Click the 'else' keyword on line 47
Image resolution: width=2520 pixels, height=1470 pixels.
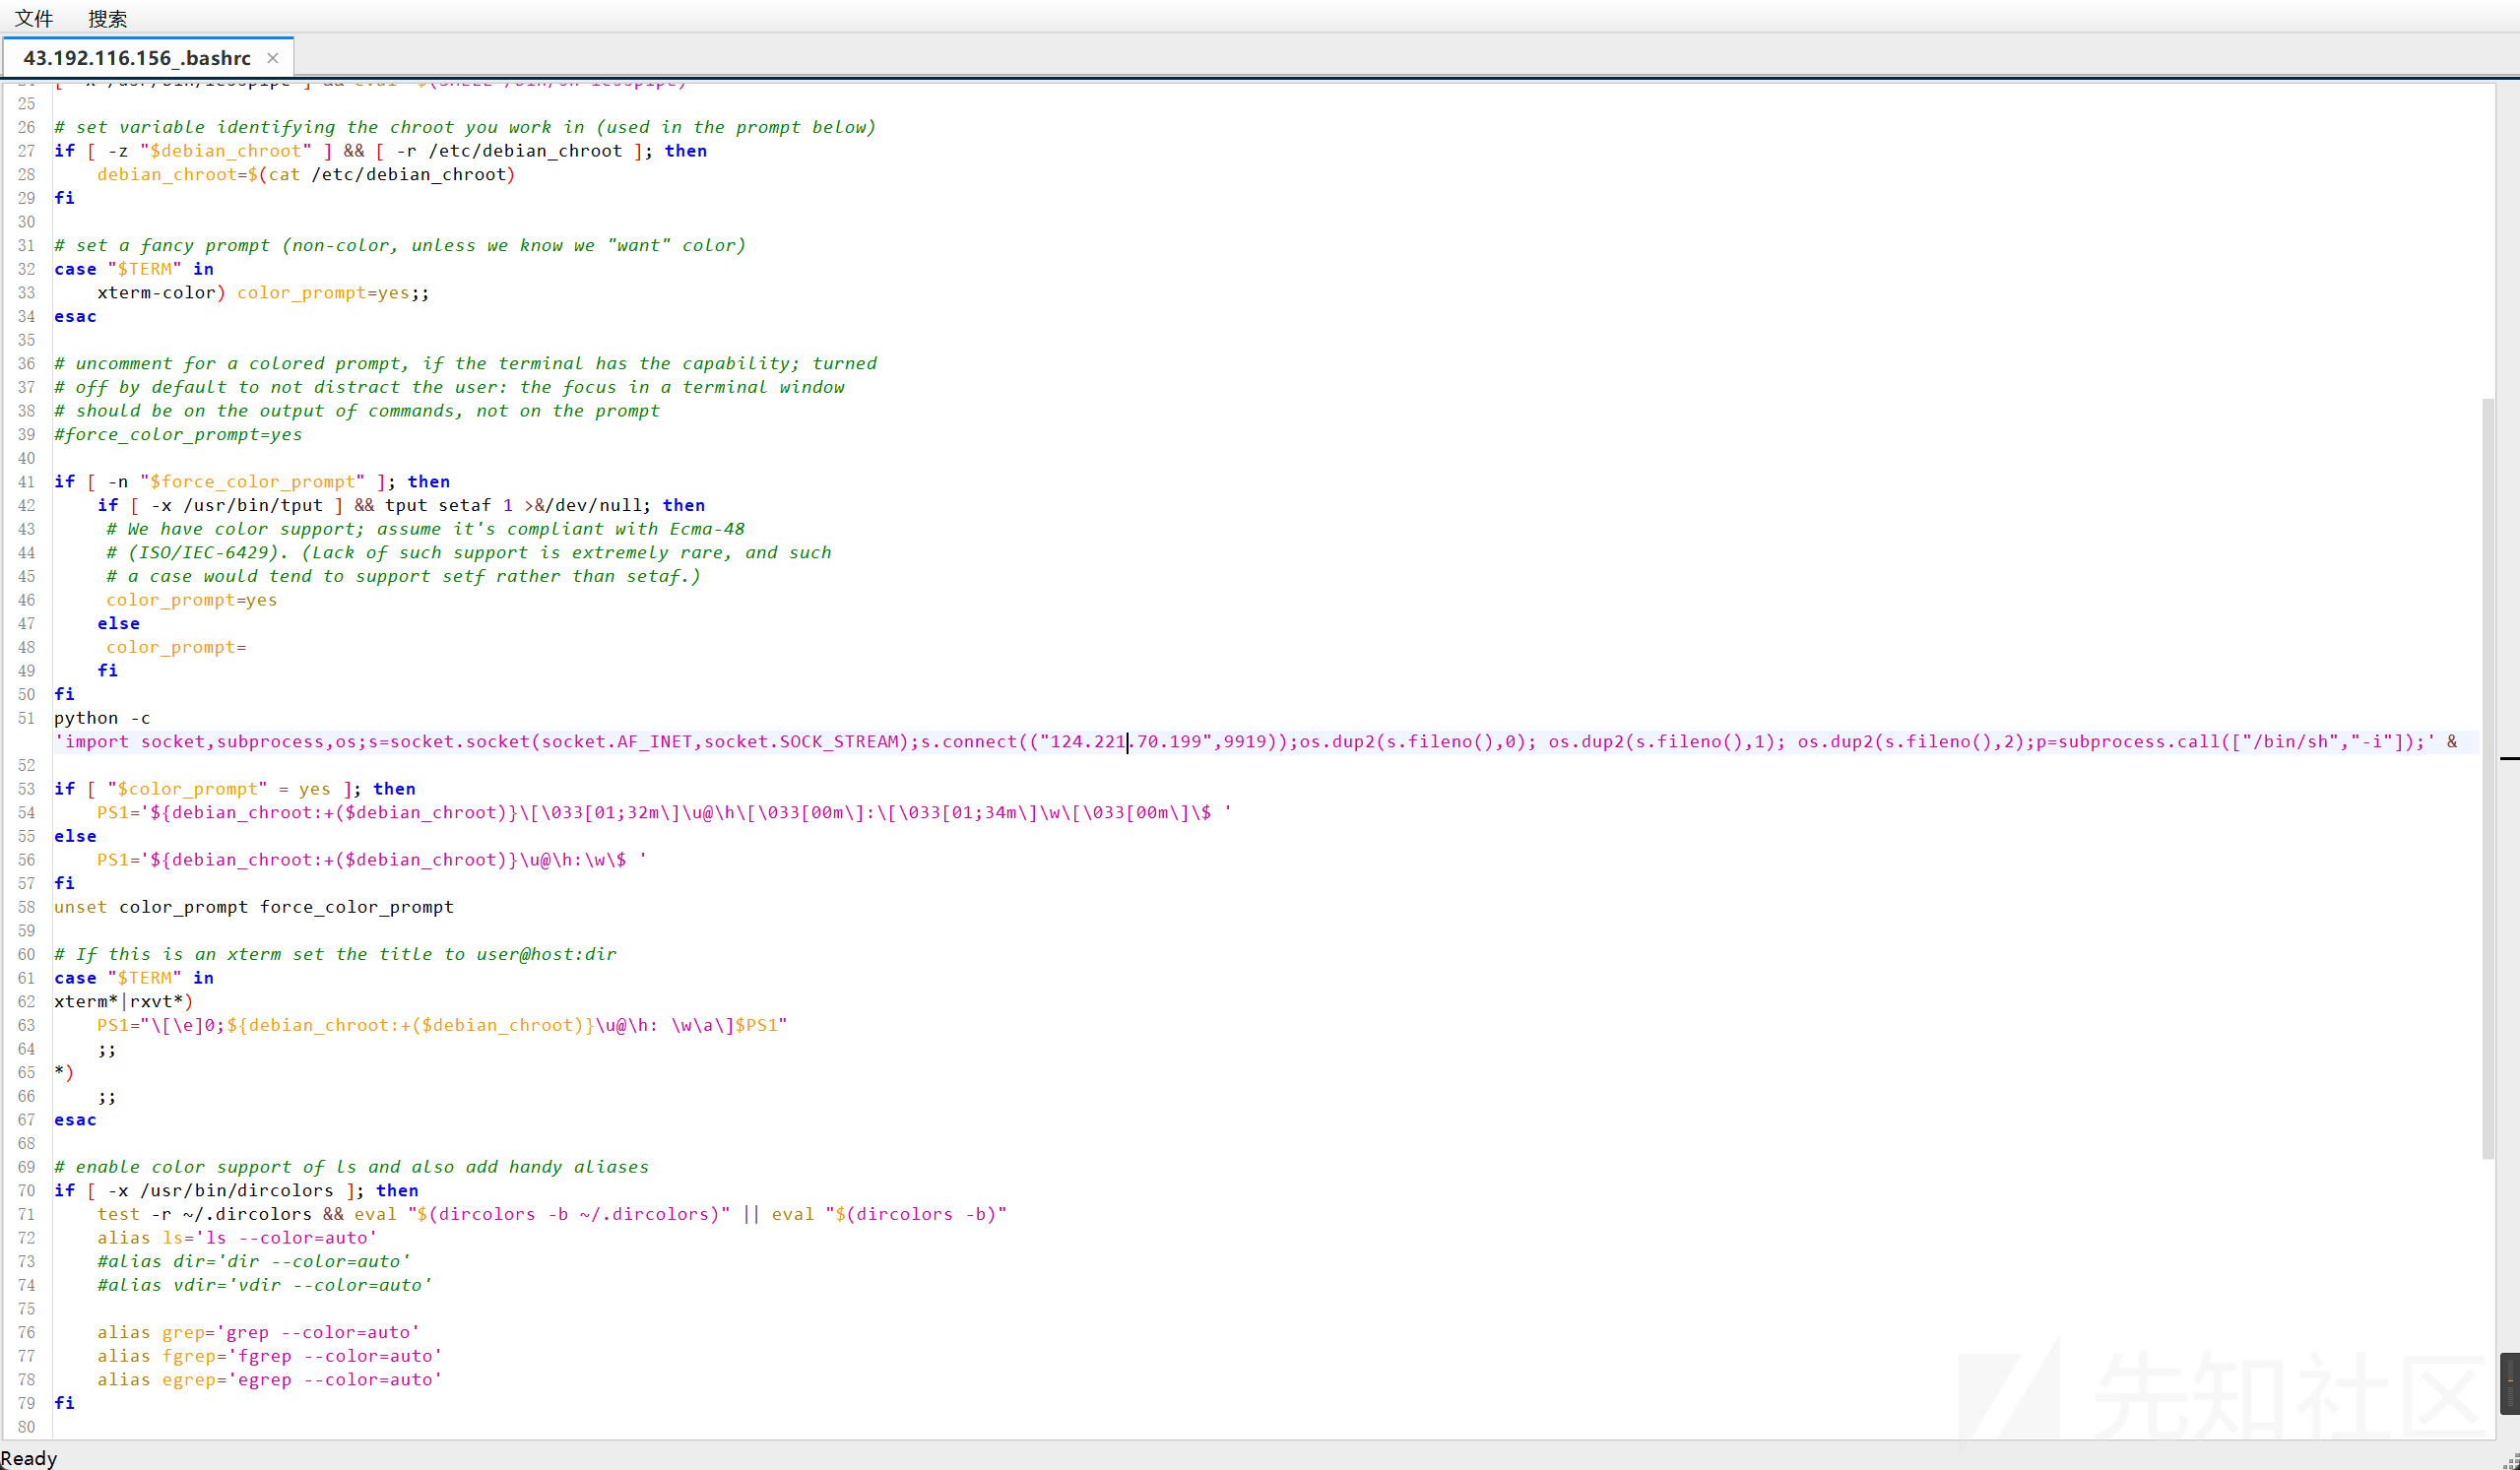point(118,623)
